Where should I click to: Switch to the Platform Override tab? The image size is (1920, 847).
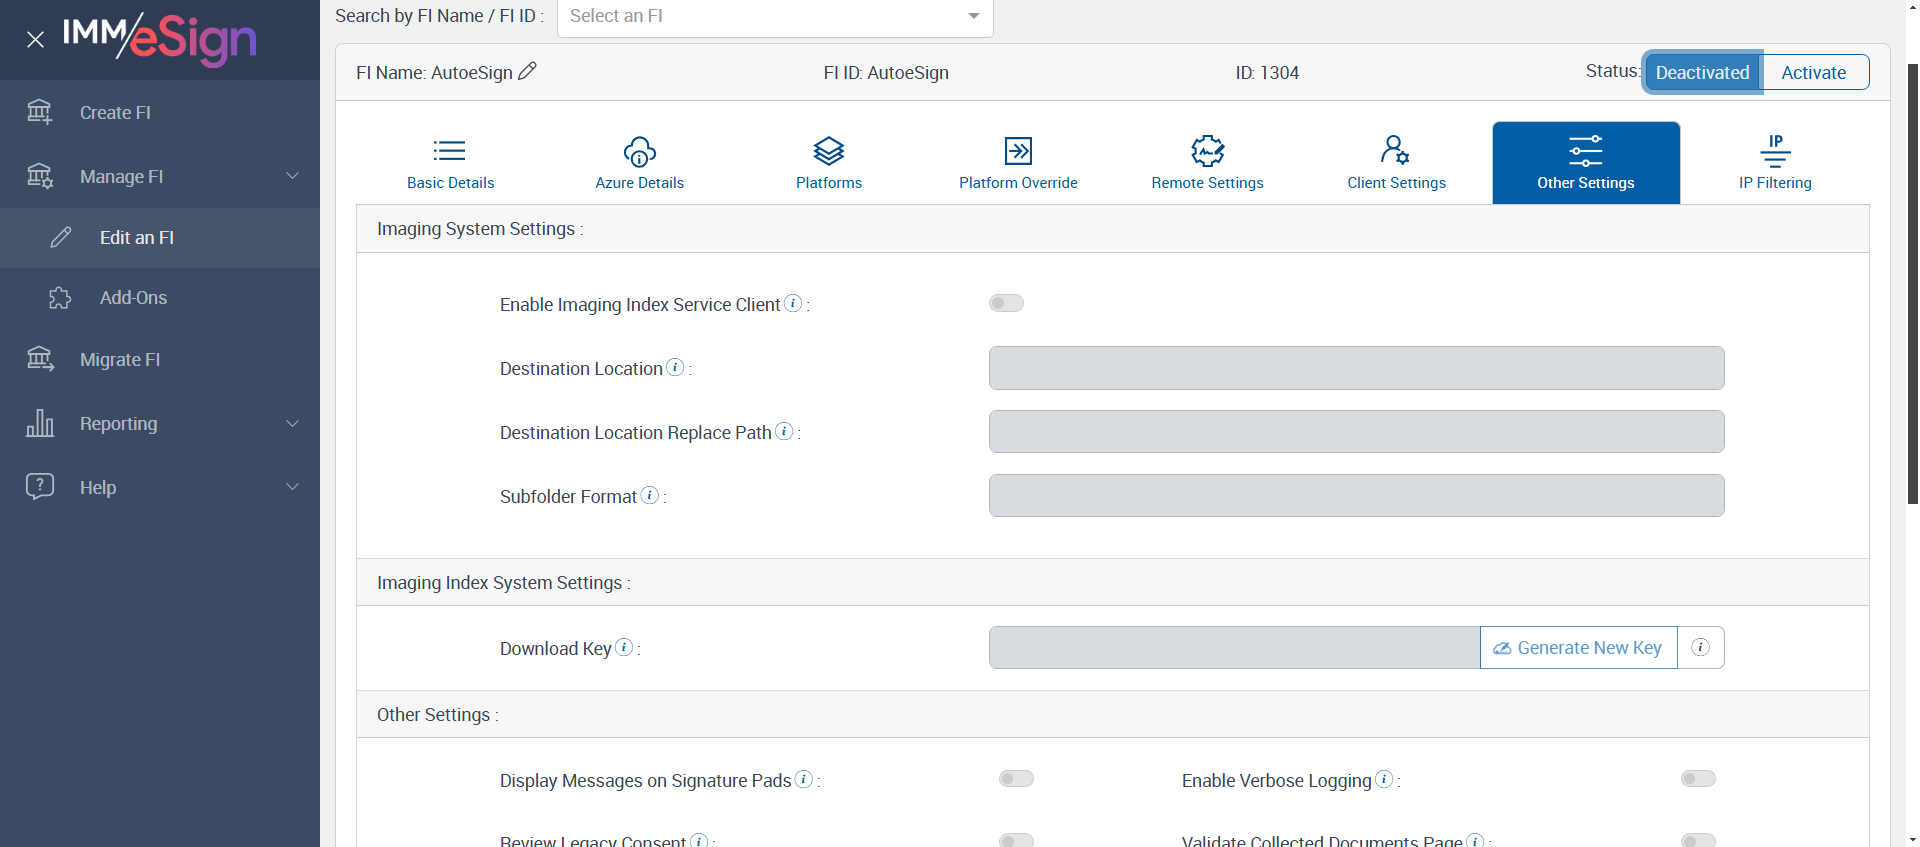(1018, 163)
